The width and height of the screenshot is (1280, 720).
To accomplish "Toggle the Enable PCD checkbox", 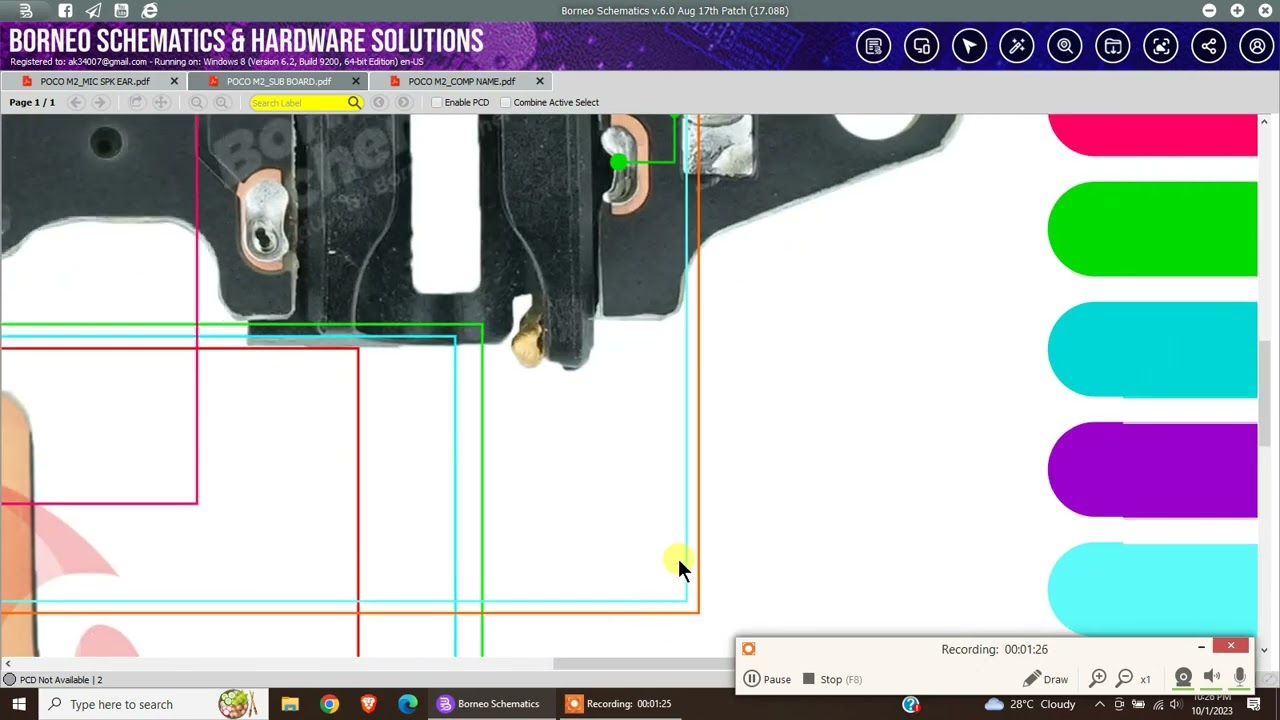I will [x=436, y=102].
